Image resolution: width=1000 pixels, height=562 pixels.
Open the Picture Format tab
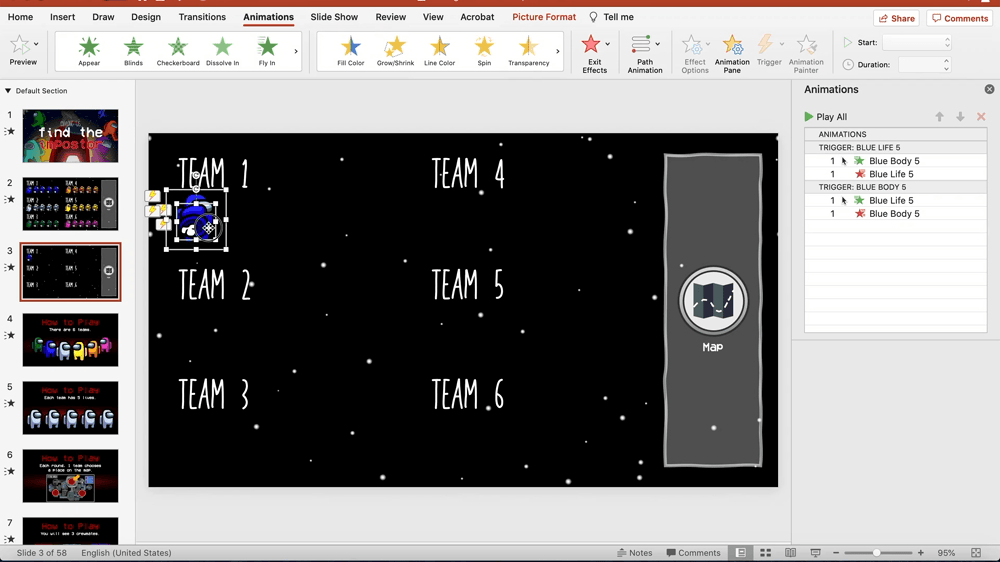coord(544,17)
